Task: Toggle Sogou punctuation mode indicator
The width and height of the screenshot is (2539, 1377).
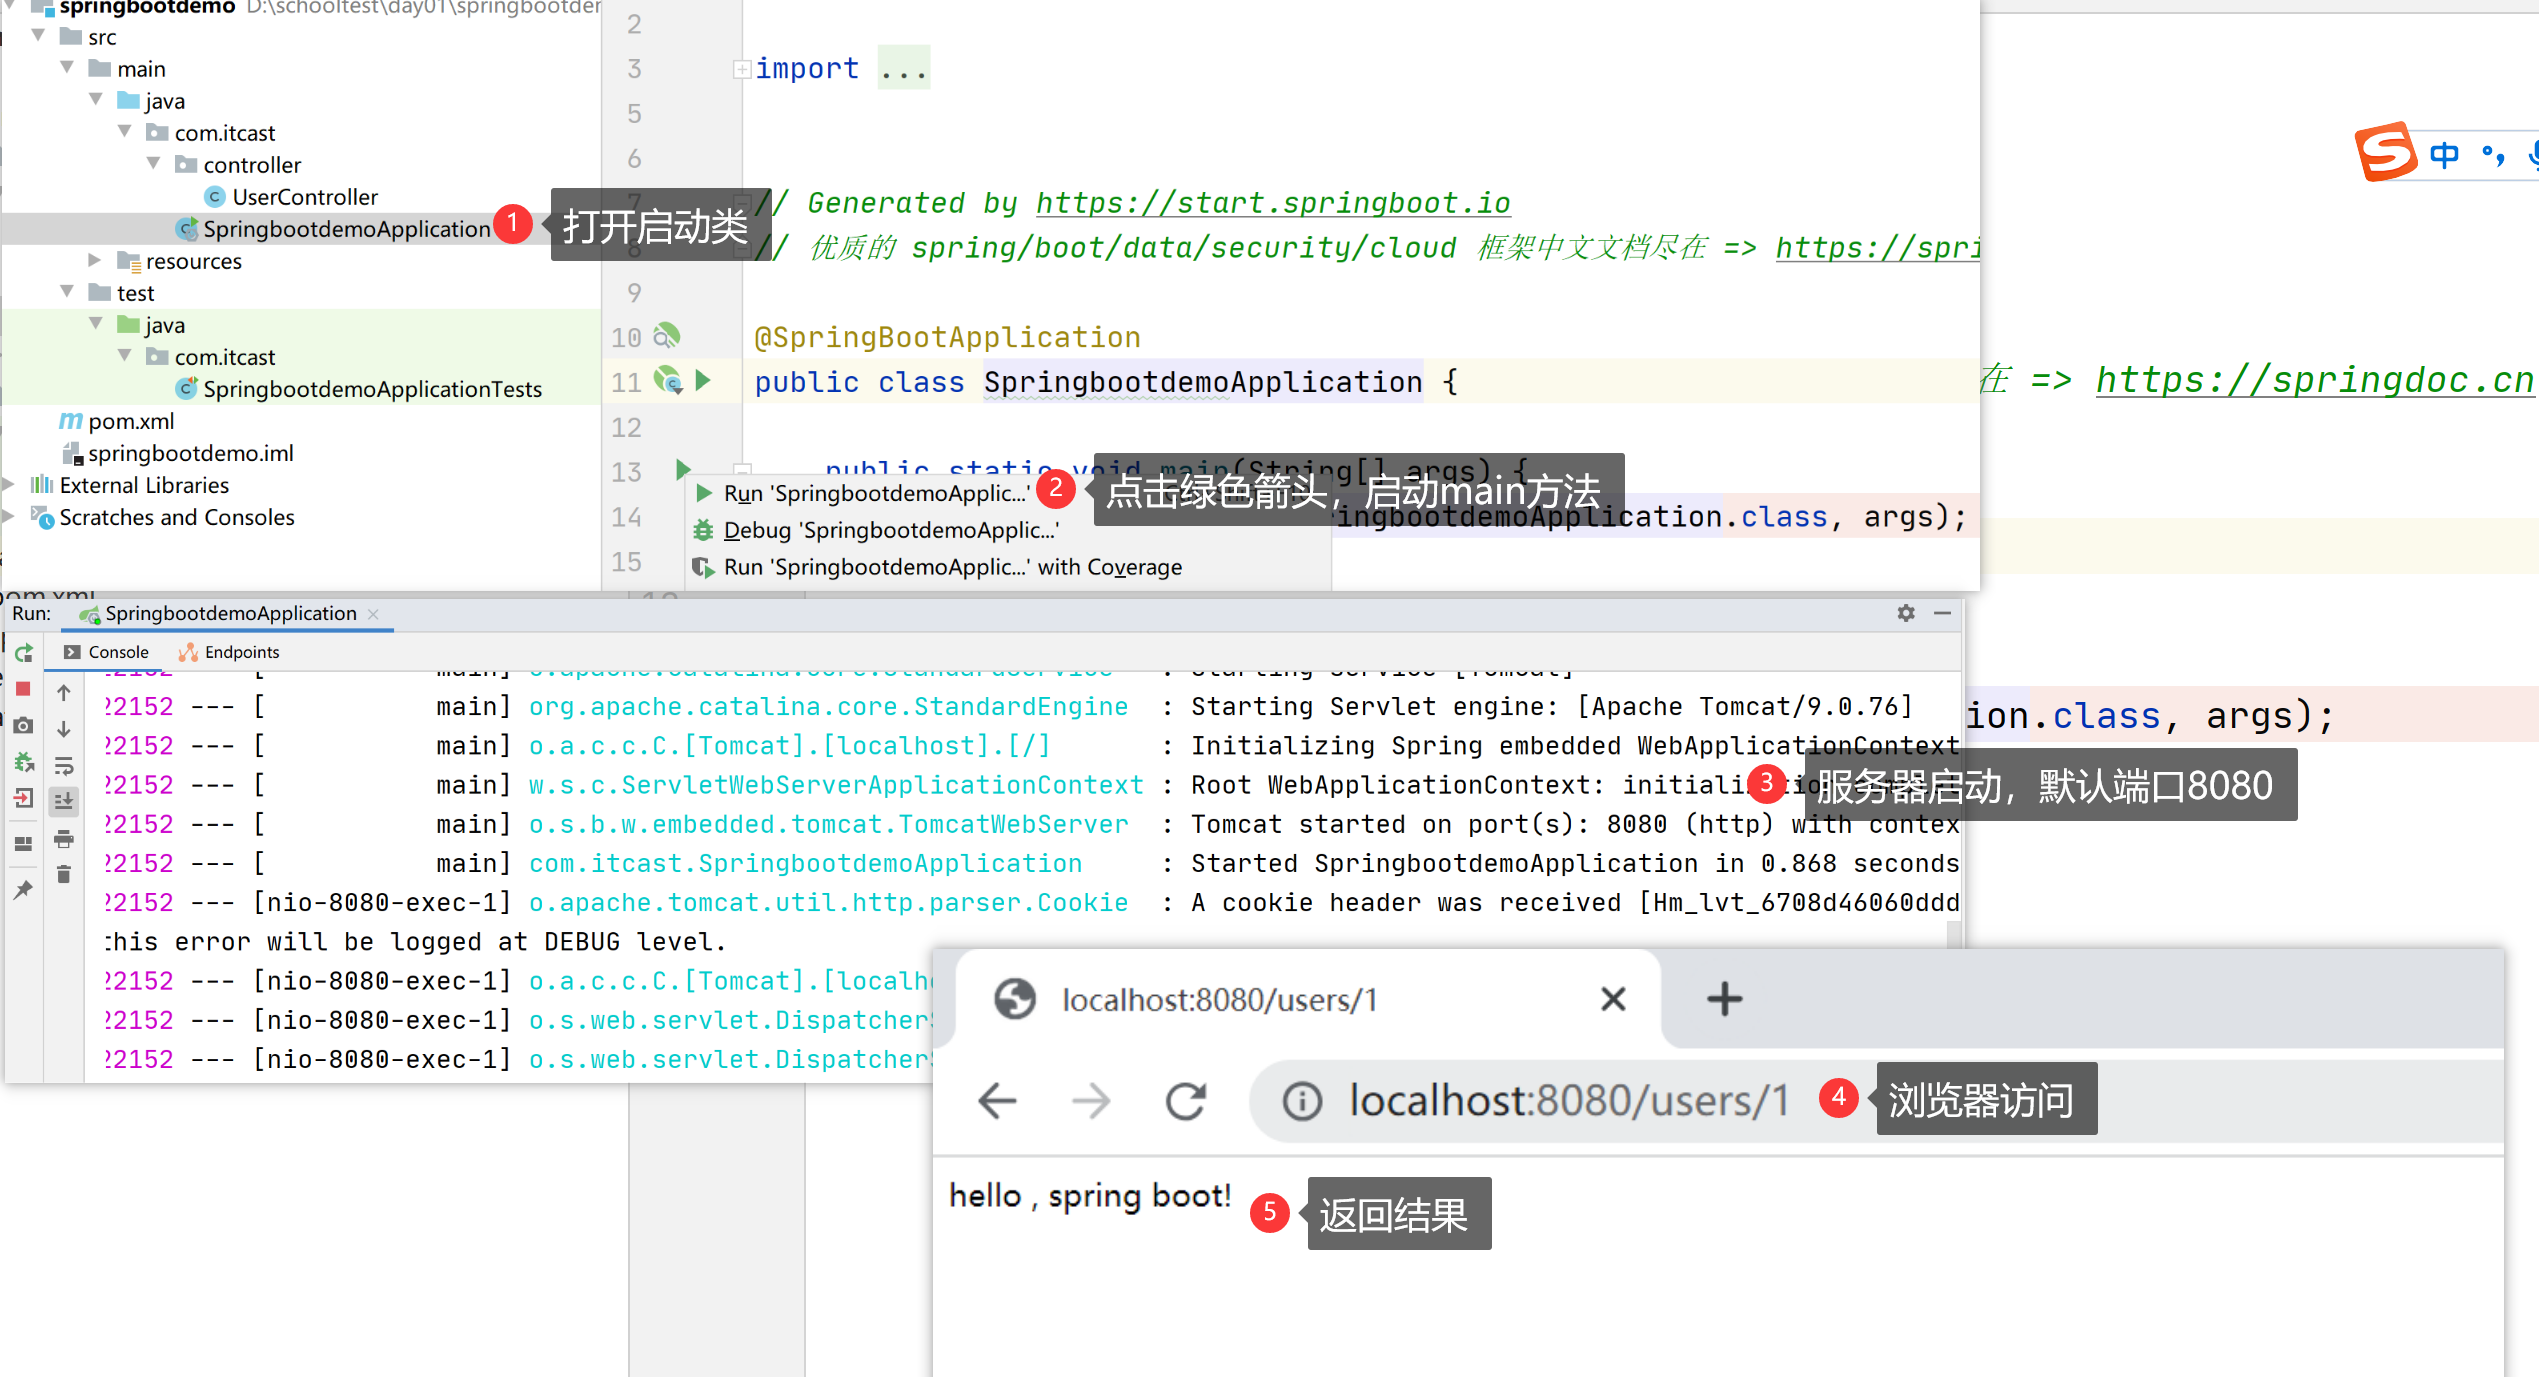Action: (x=2493, y=155)
